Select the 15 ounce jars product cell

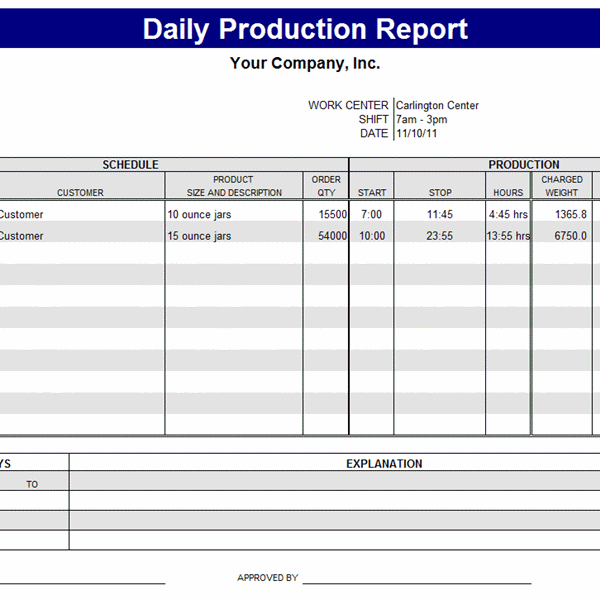coord(233,236)
